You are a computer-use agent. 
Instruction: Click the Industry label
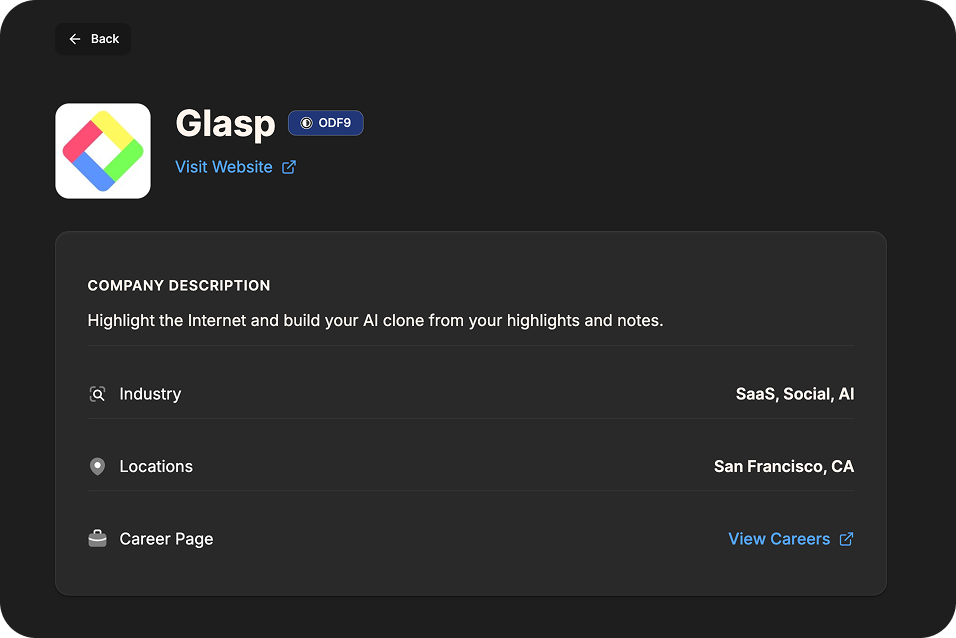tap(150, 394)
